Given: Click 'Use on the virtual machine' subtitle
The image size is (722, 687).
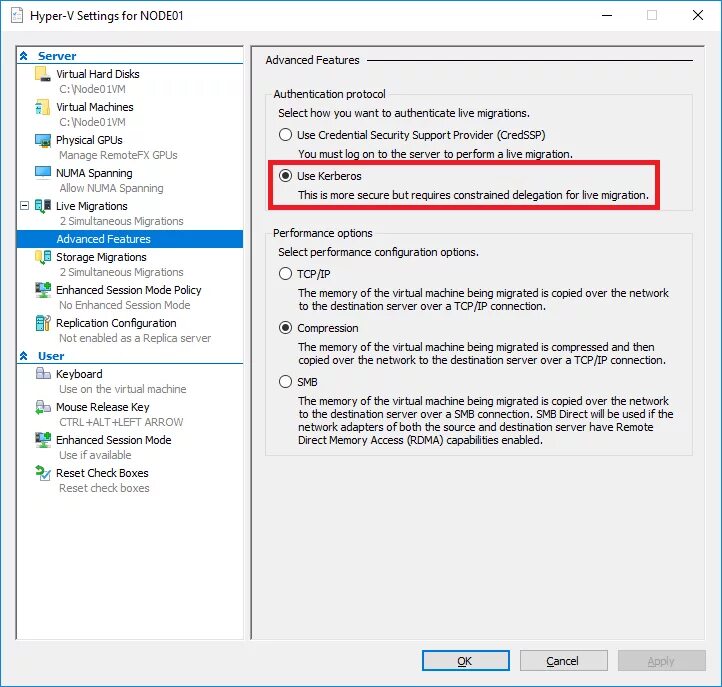Looking at the screenshot, I should [122, 389].
